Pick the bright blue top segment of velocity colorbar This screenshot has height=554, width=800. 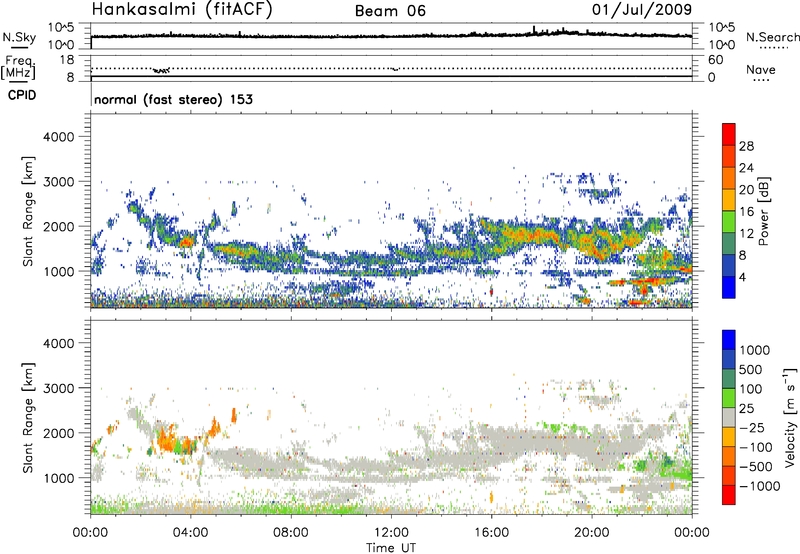click(729, 340)
